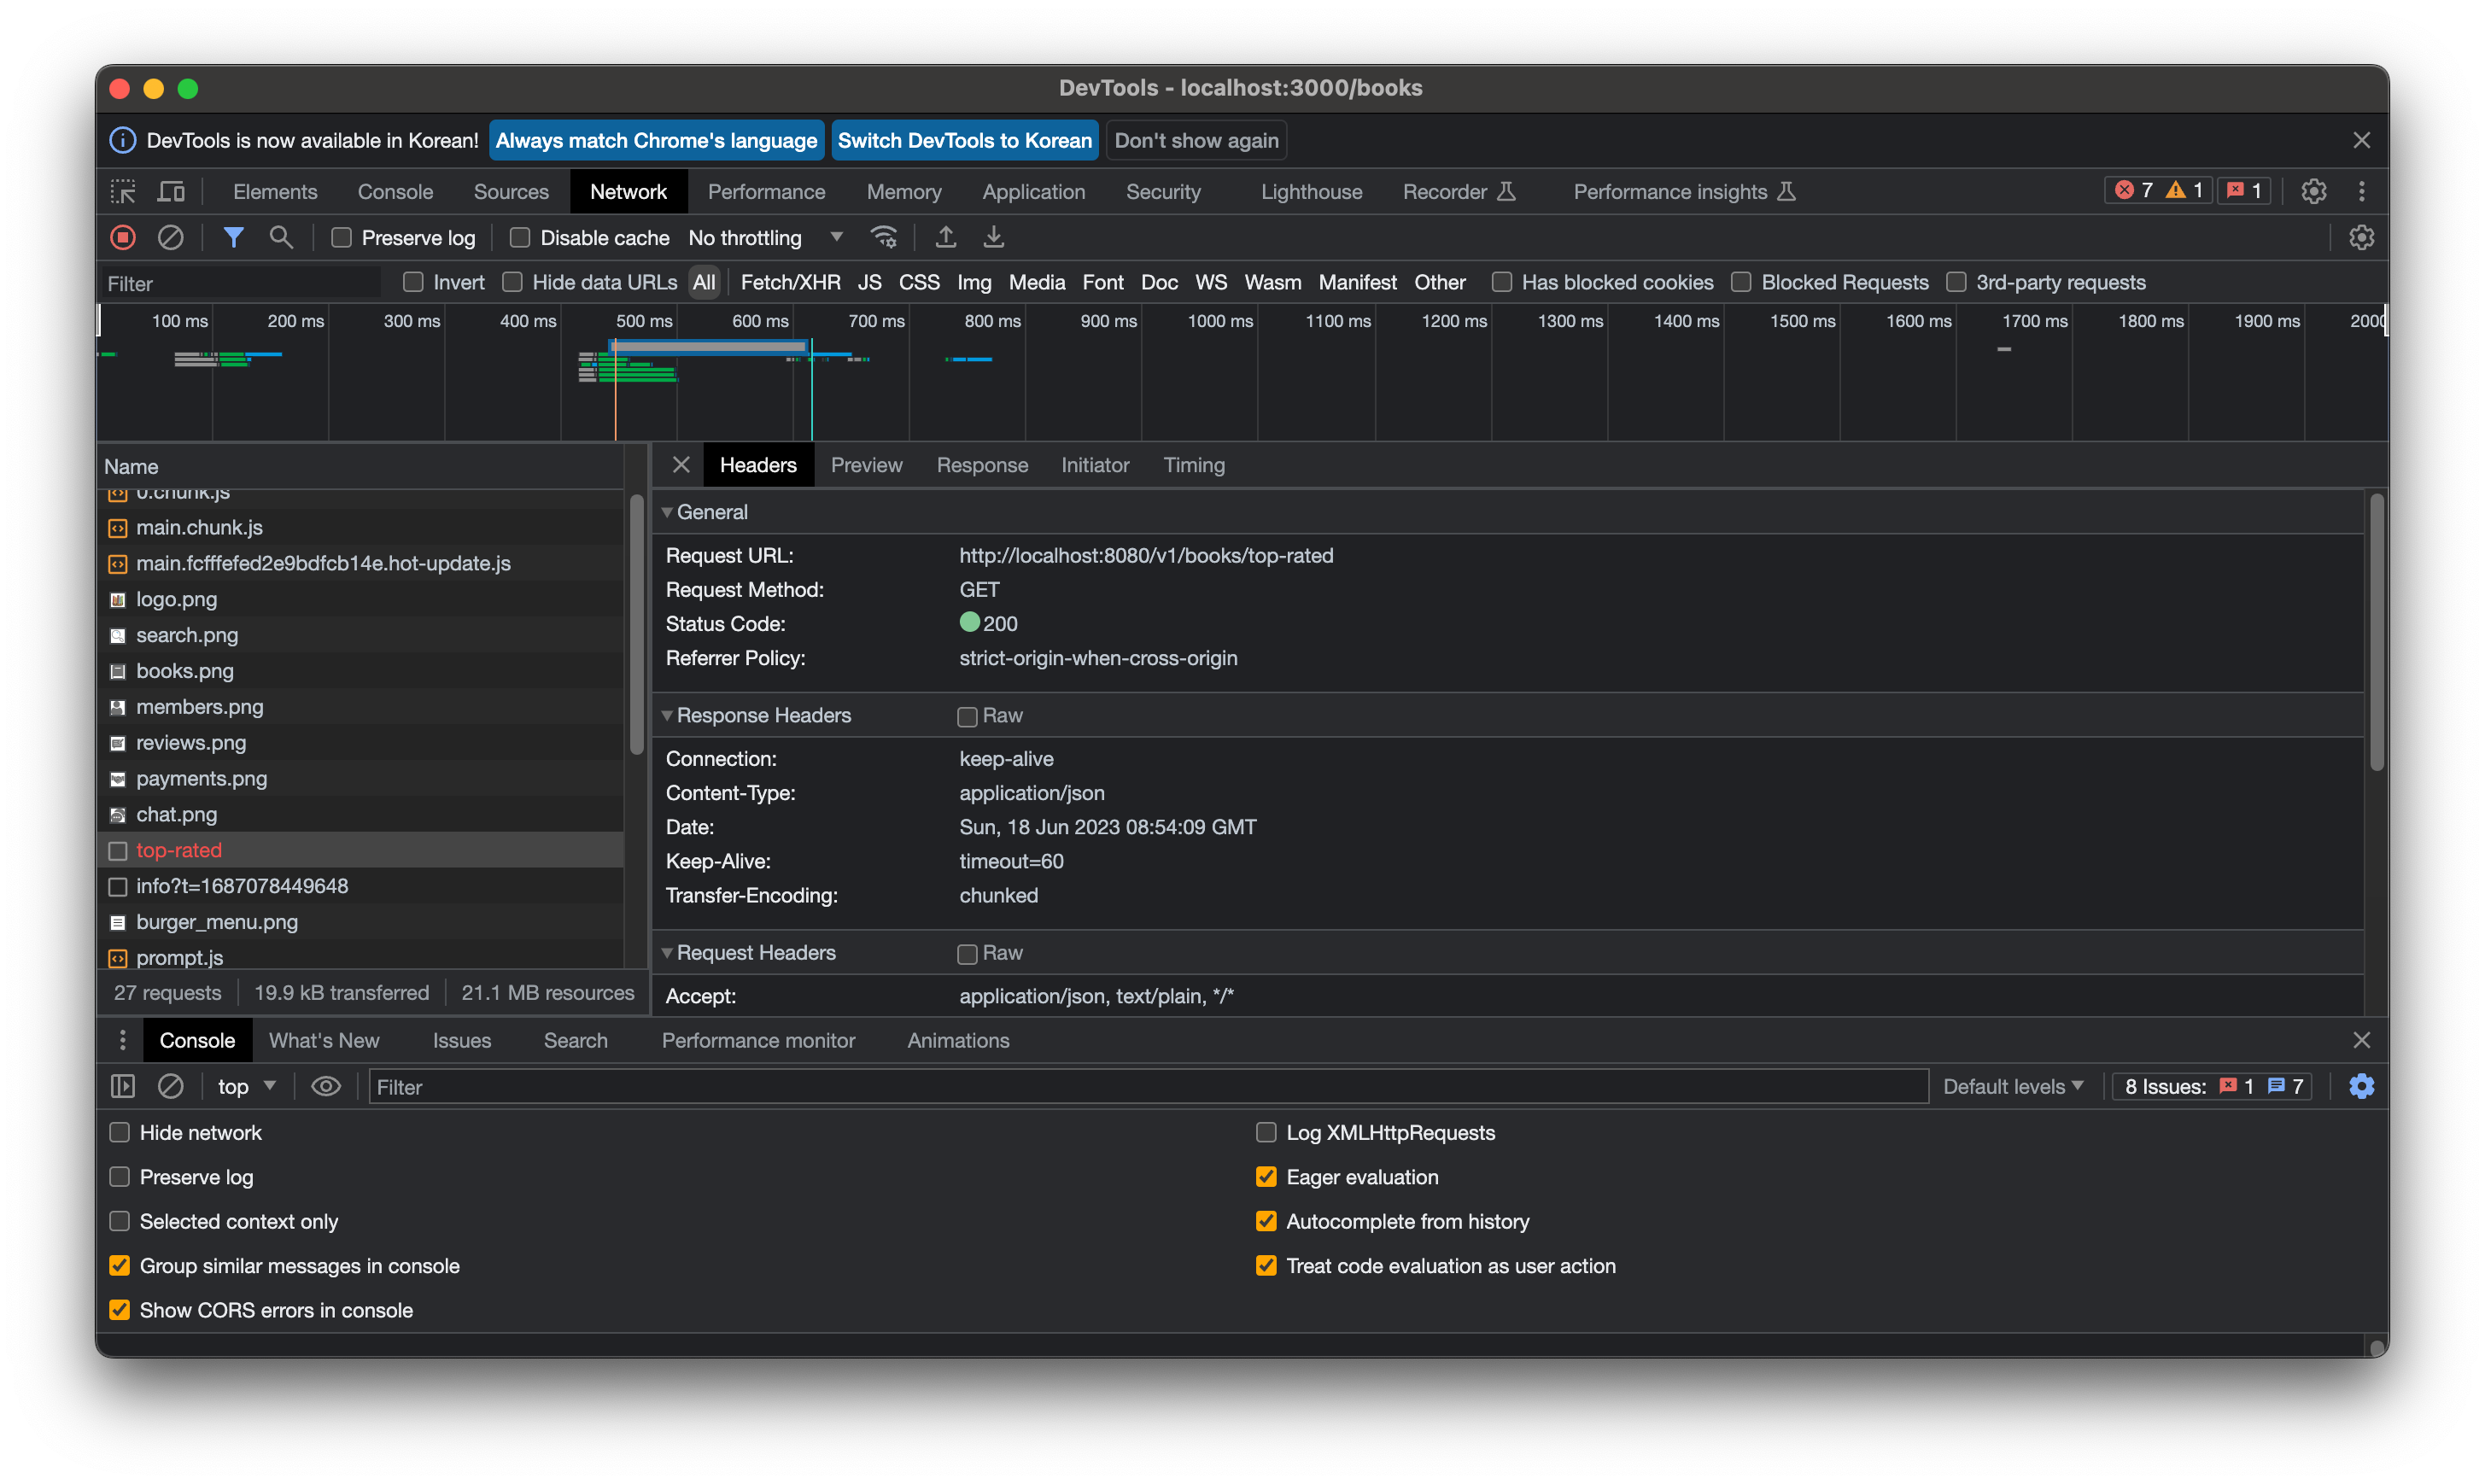
Task: Enable the Disable cache checkbox
Action: (519, 238)
